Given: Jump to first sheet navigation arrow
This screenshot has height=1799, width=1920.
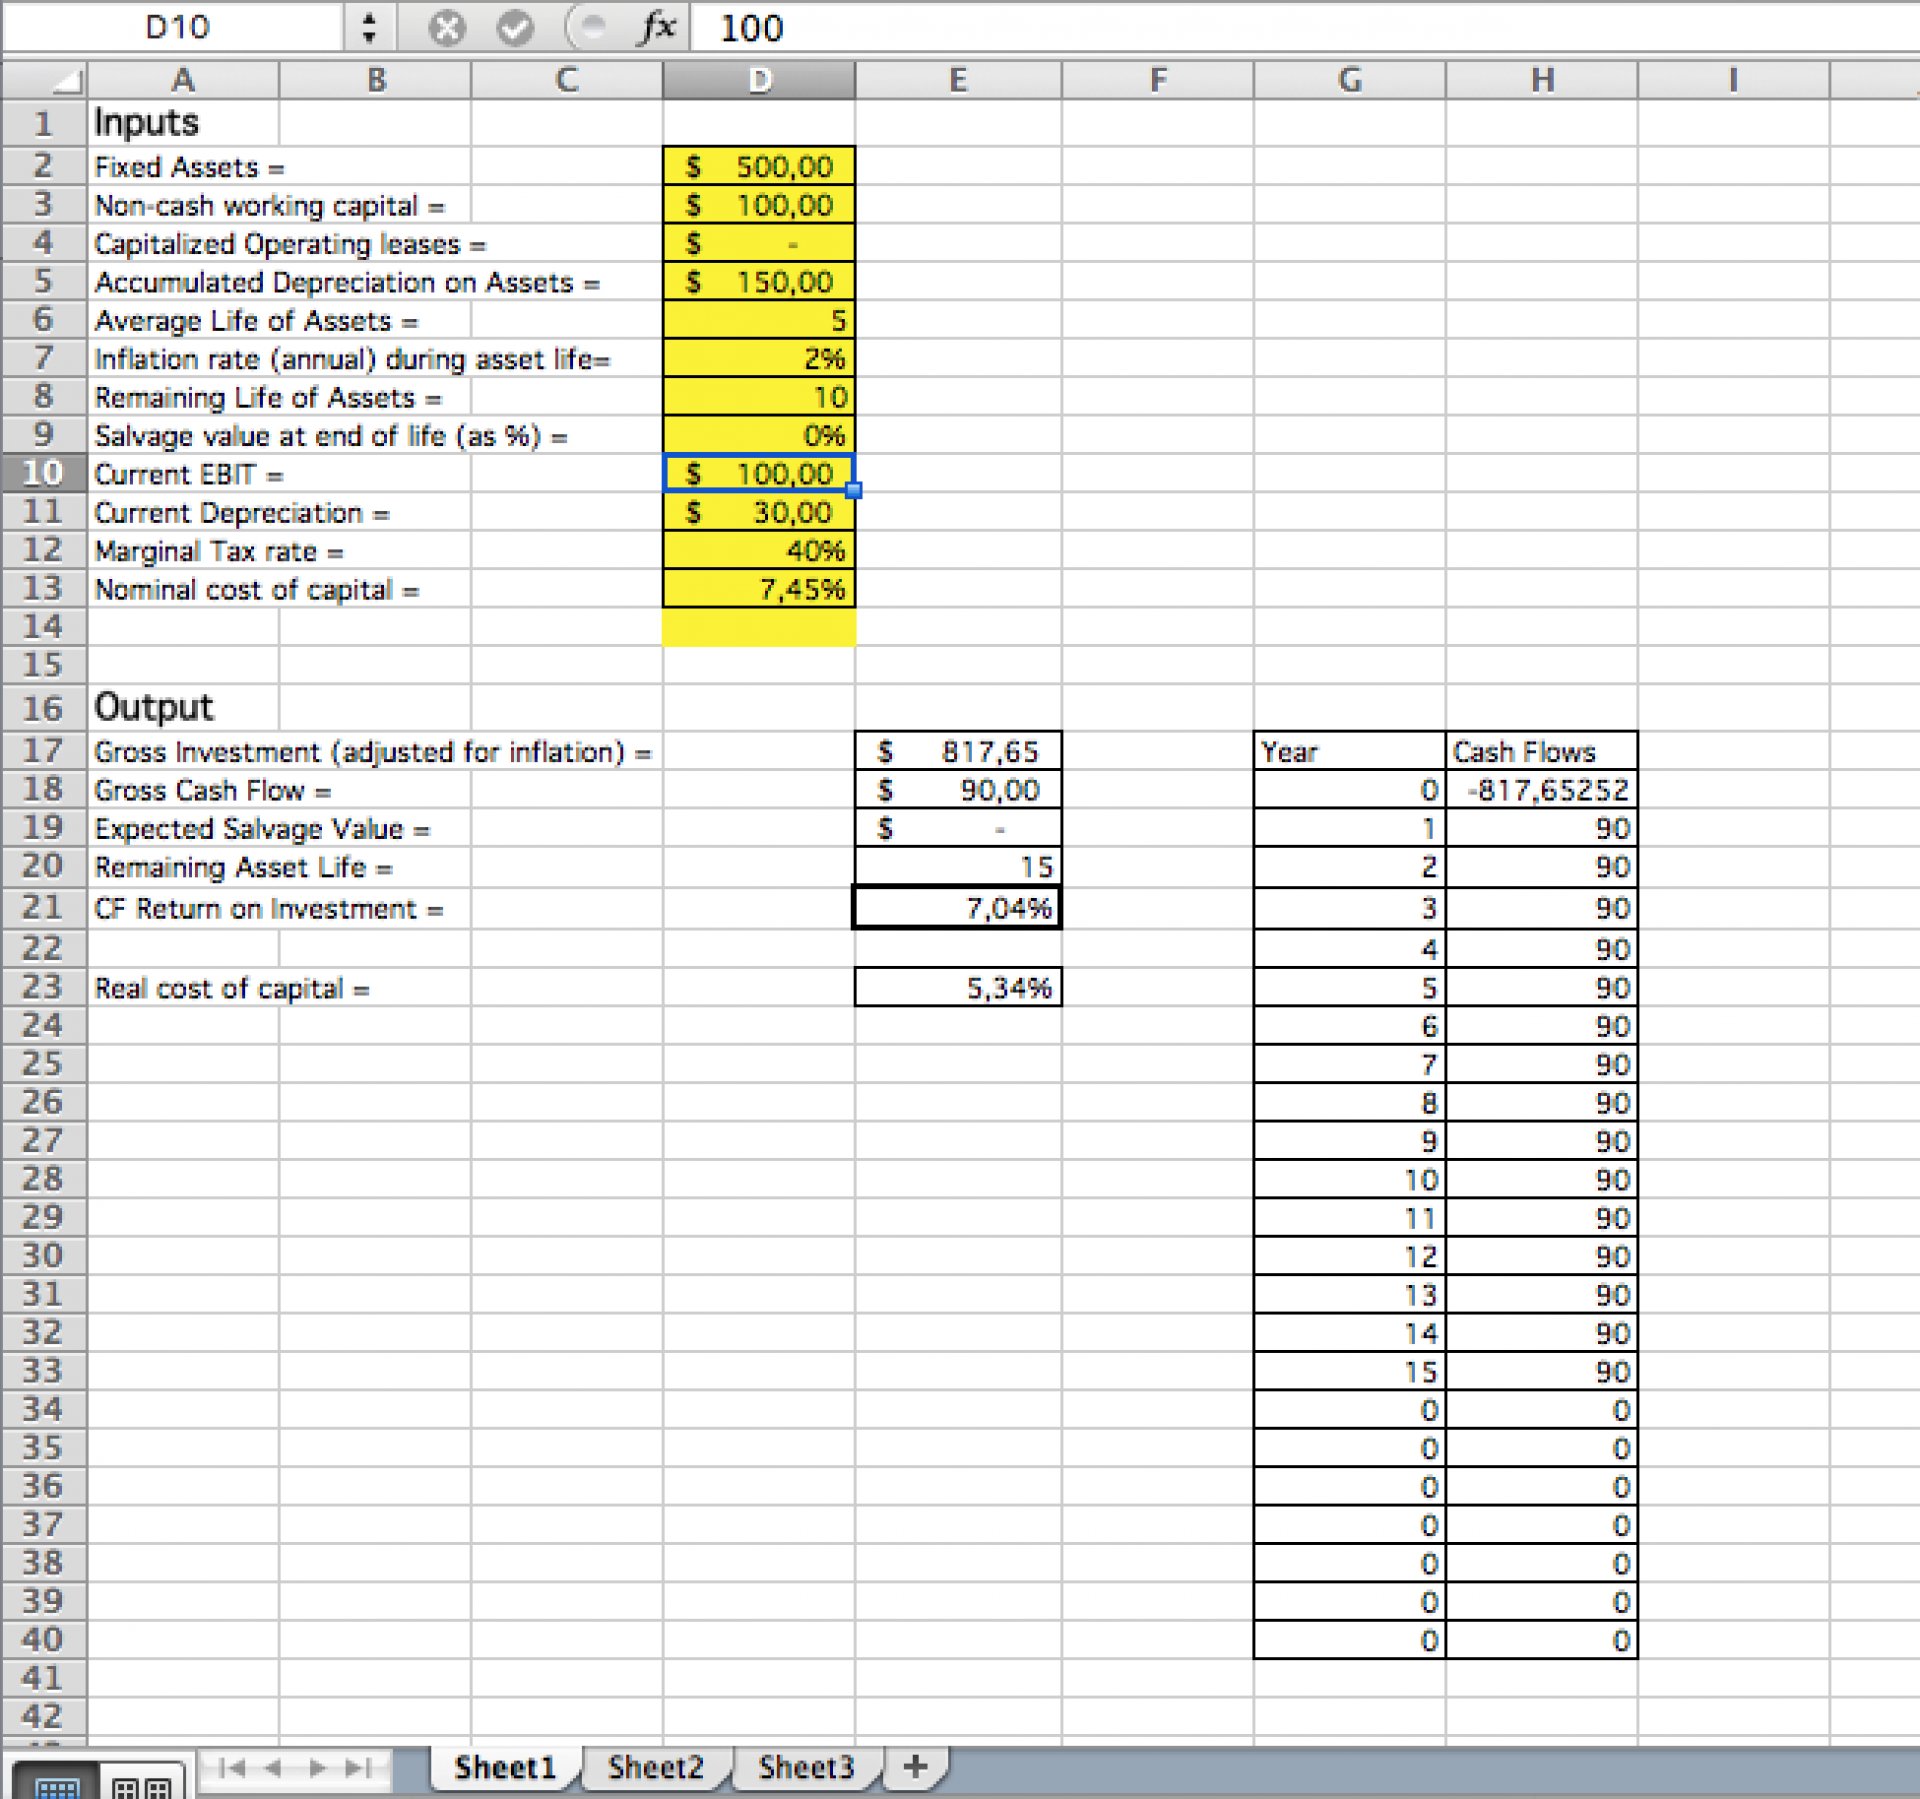Looking at the screenshot, I should pyautogui.click(x=232, y=1768).
